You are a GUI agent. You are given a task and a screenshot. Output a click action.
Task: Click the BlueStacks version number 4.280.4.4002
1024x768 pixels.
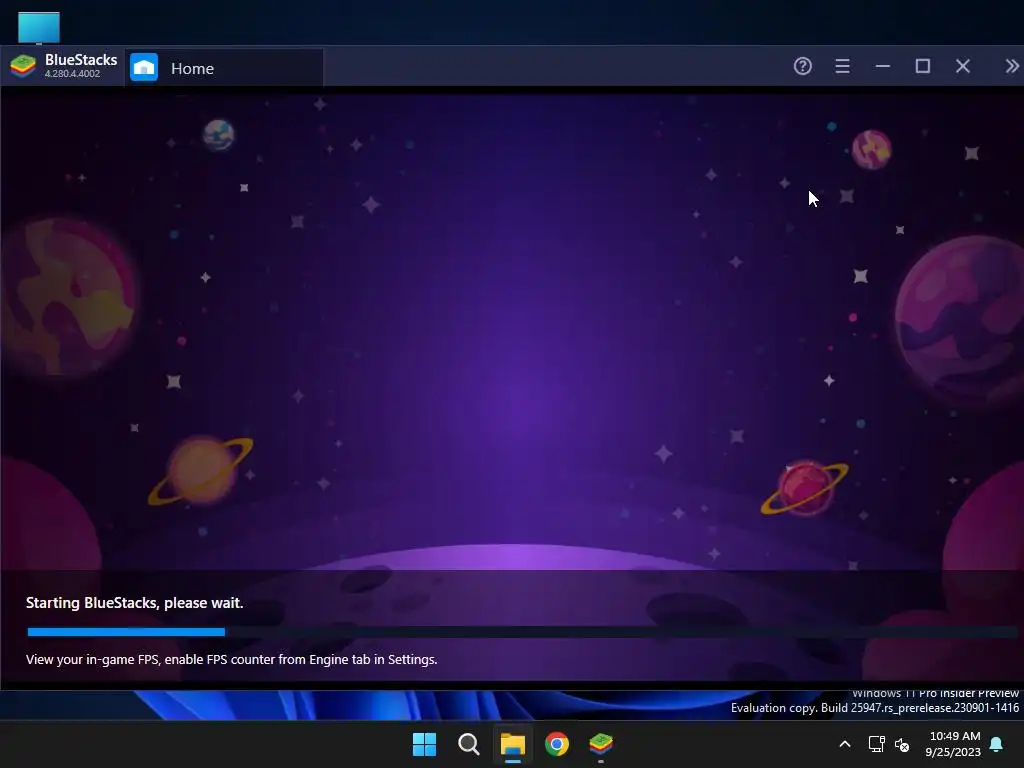72,74
